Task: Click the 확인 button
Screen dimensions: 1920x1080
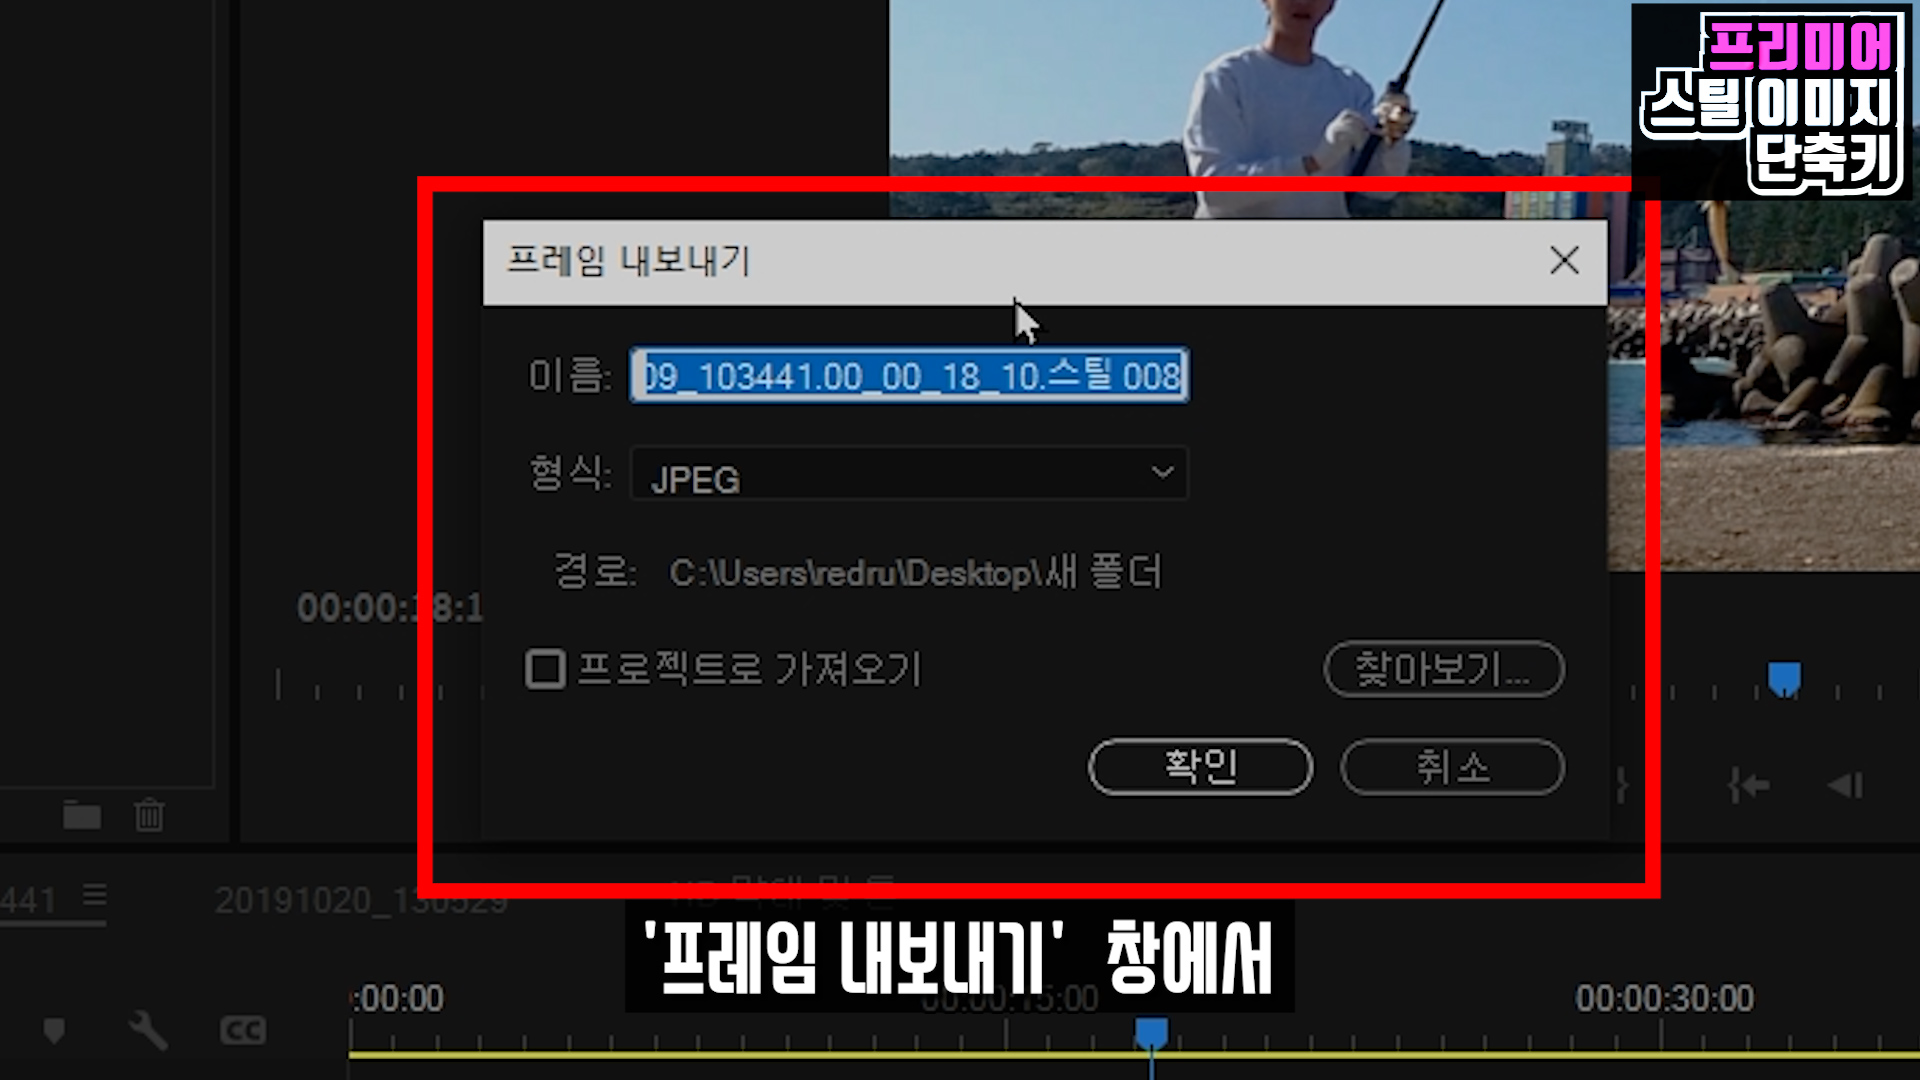Action: coord(1200,767)
